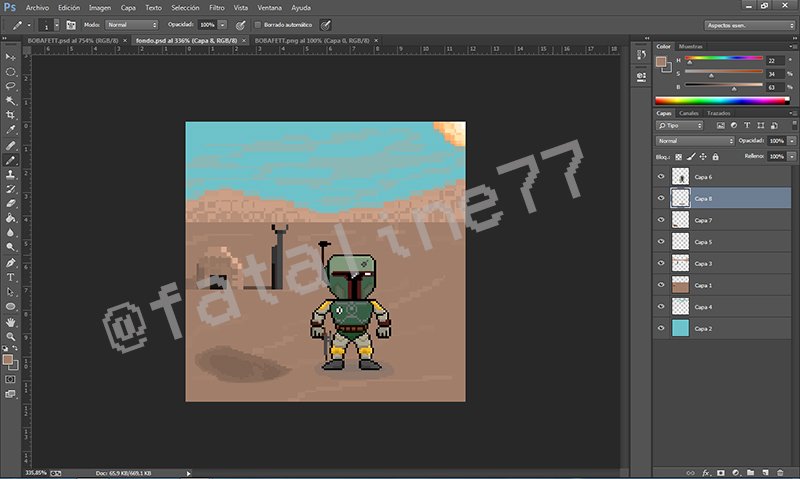Click the delete layer trash icon

click(780, 473)
